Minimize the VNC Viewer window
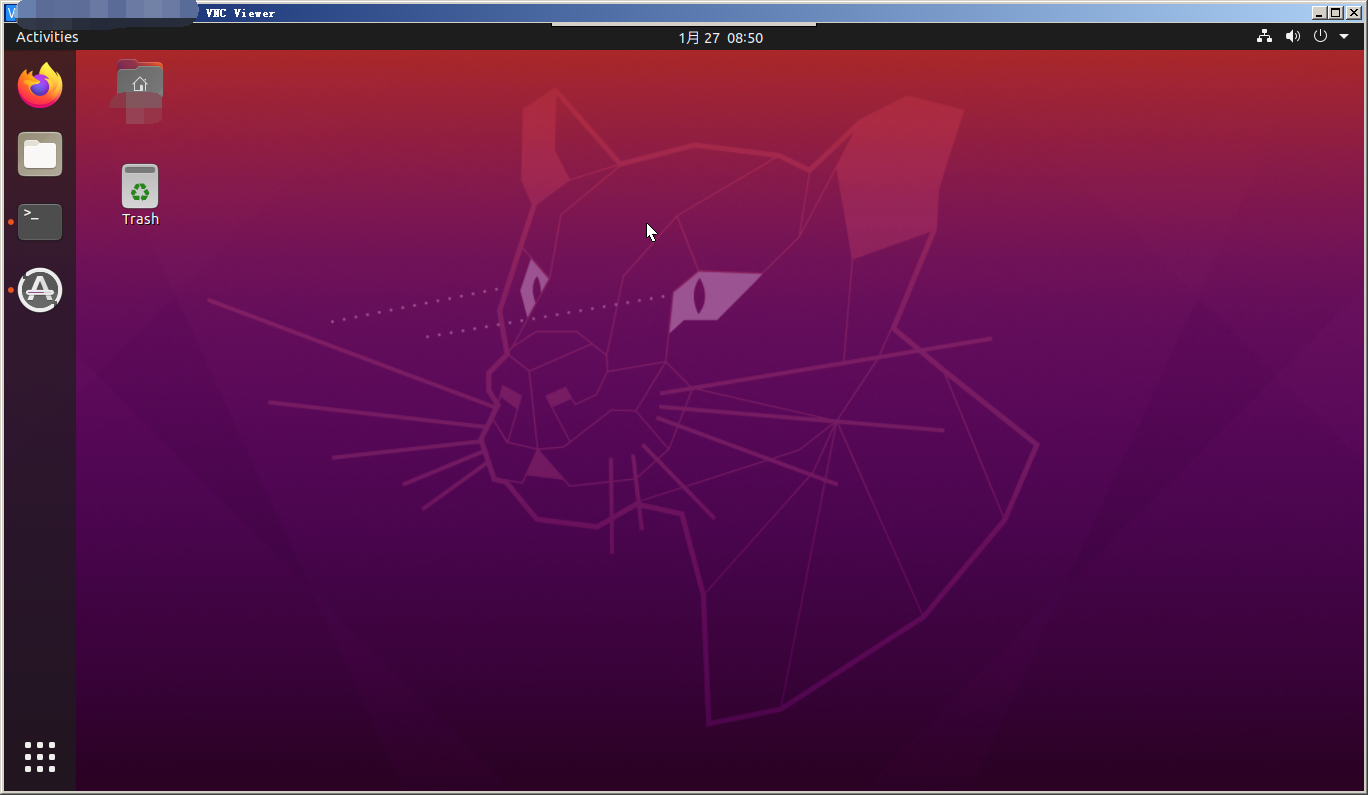Screen dimensions: 1368x795 1319,13
